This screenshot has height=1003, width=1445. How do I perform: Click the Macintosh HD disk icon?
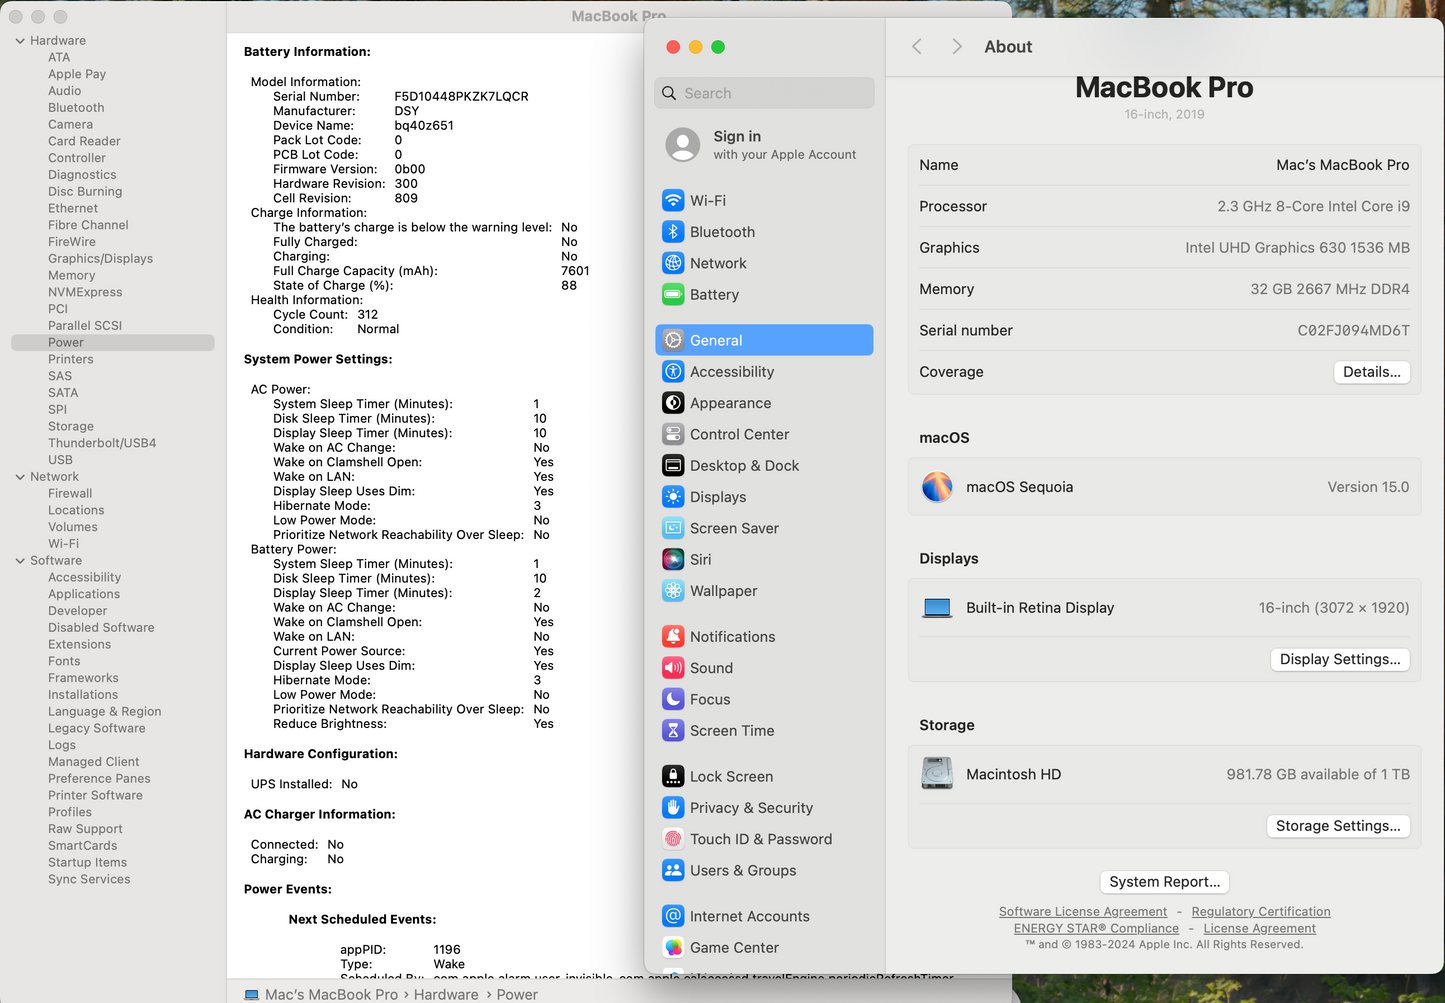(x=937, y=773)
